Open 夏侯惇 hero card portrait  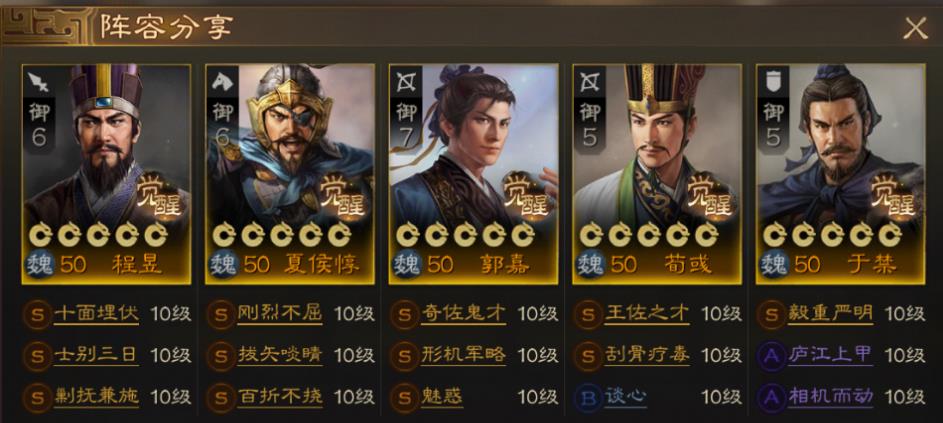(290, 174)
